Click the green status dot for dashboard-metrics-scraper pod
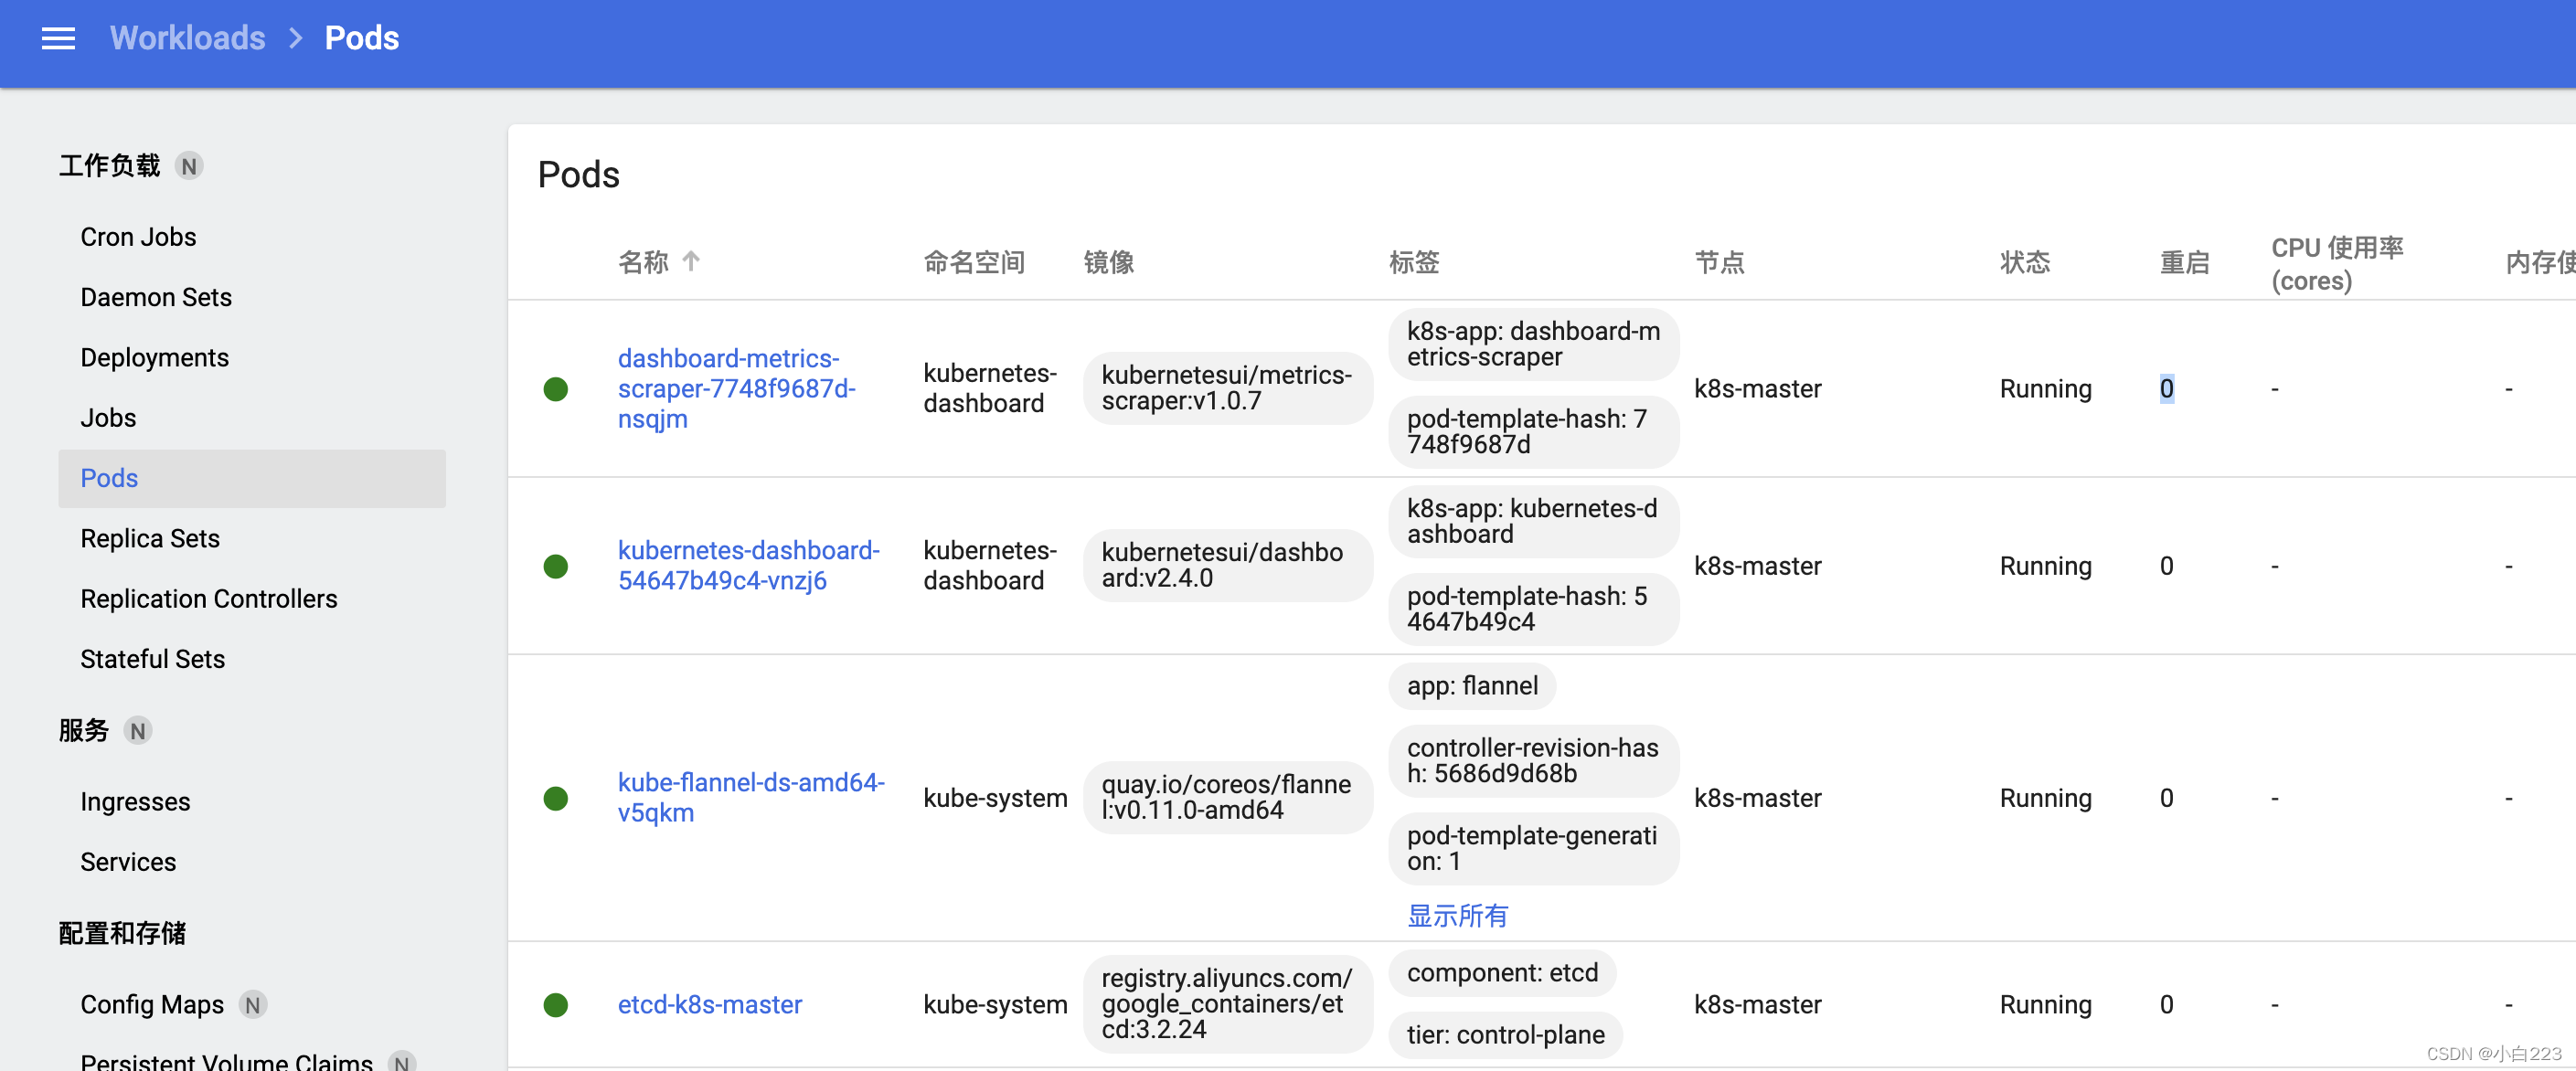This screenshot has height=1071, width=2576. 556,389
